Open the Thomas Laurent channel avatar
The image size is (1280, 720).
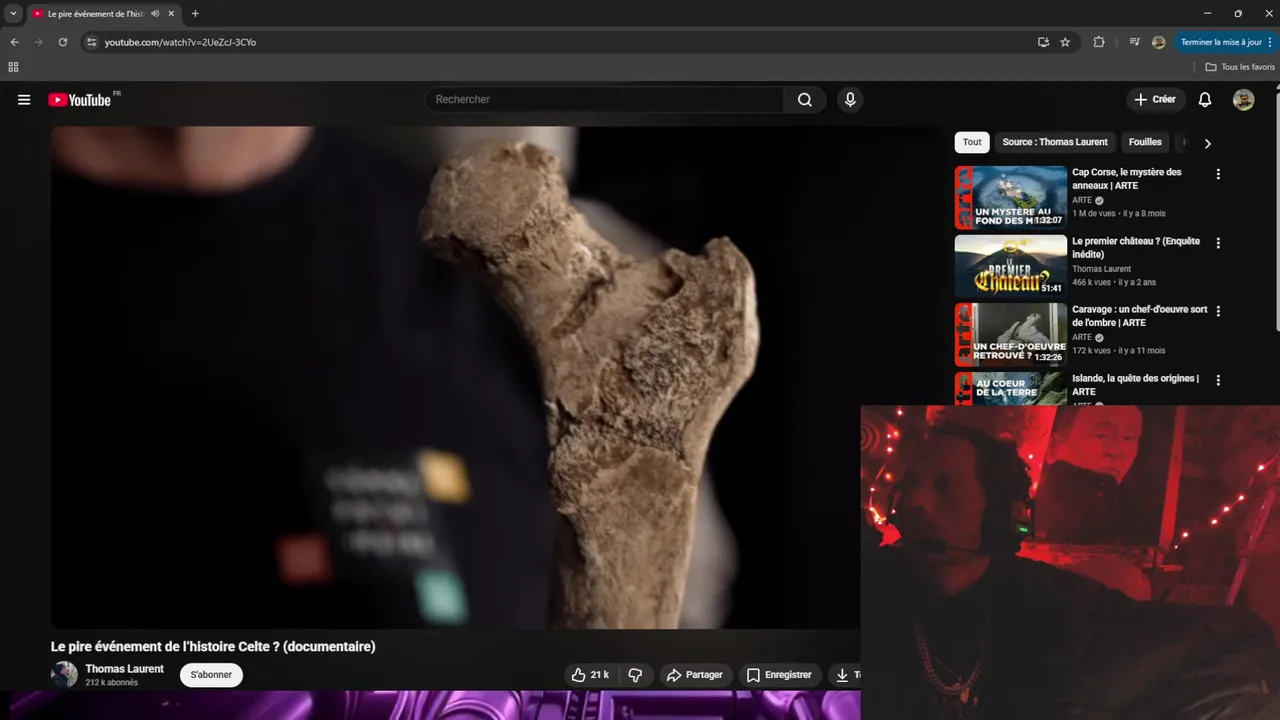pyautogui.click(x=64, y=674)
